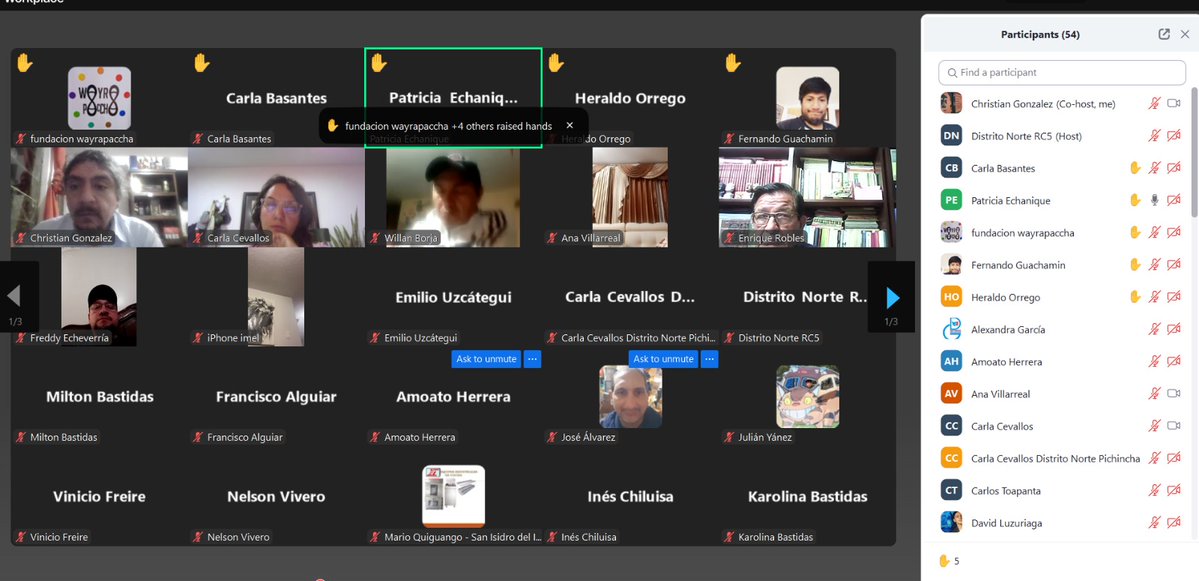Click the Participants (54) panel title
Viewport: 1199px width, 581px height.
1040,34
